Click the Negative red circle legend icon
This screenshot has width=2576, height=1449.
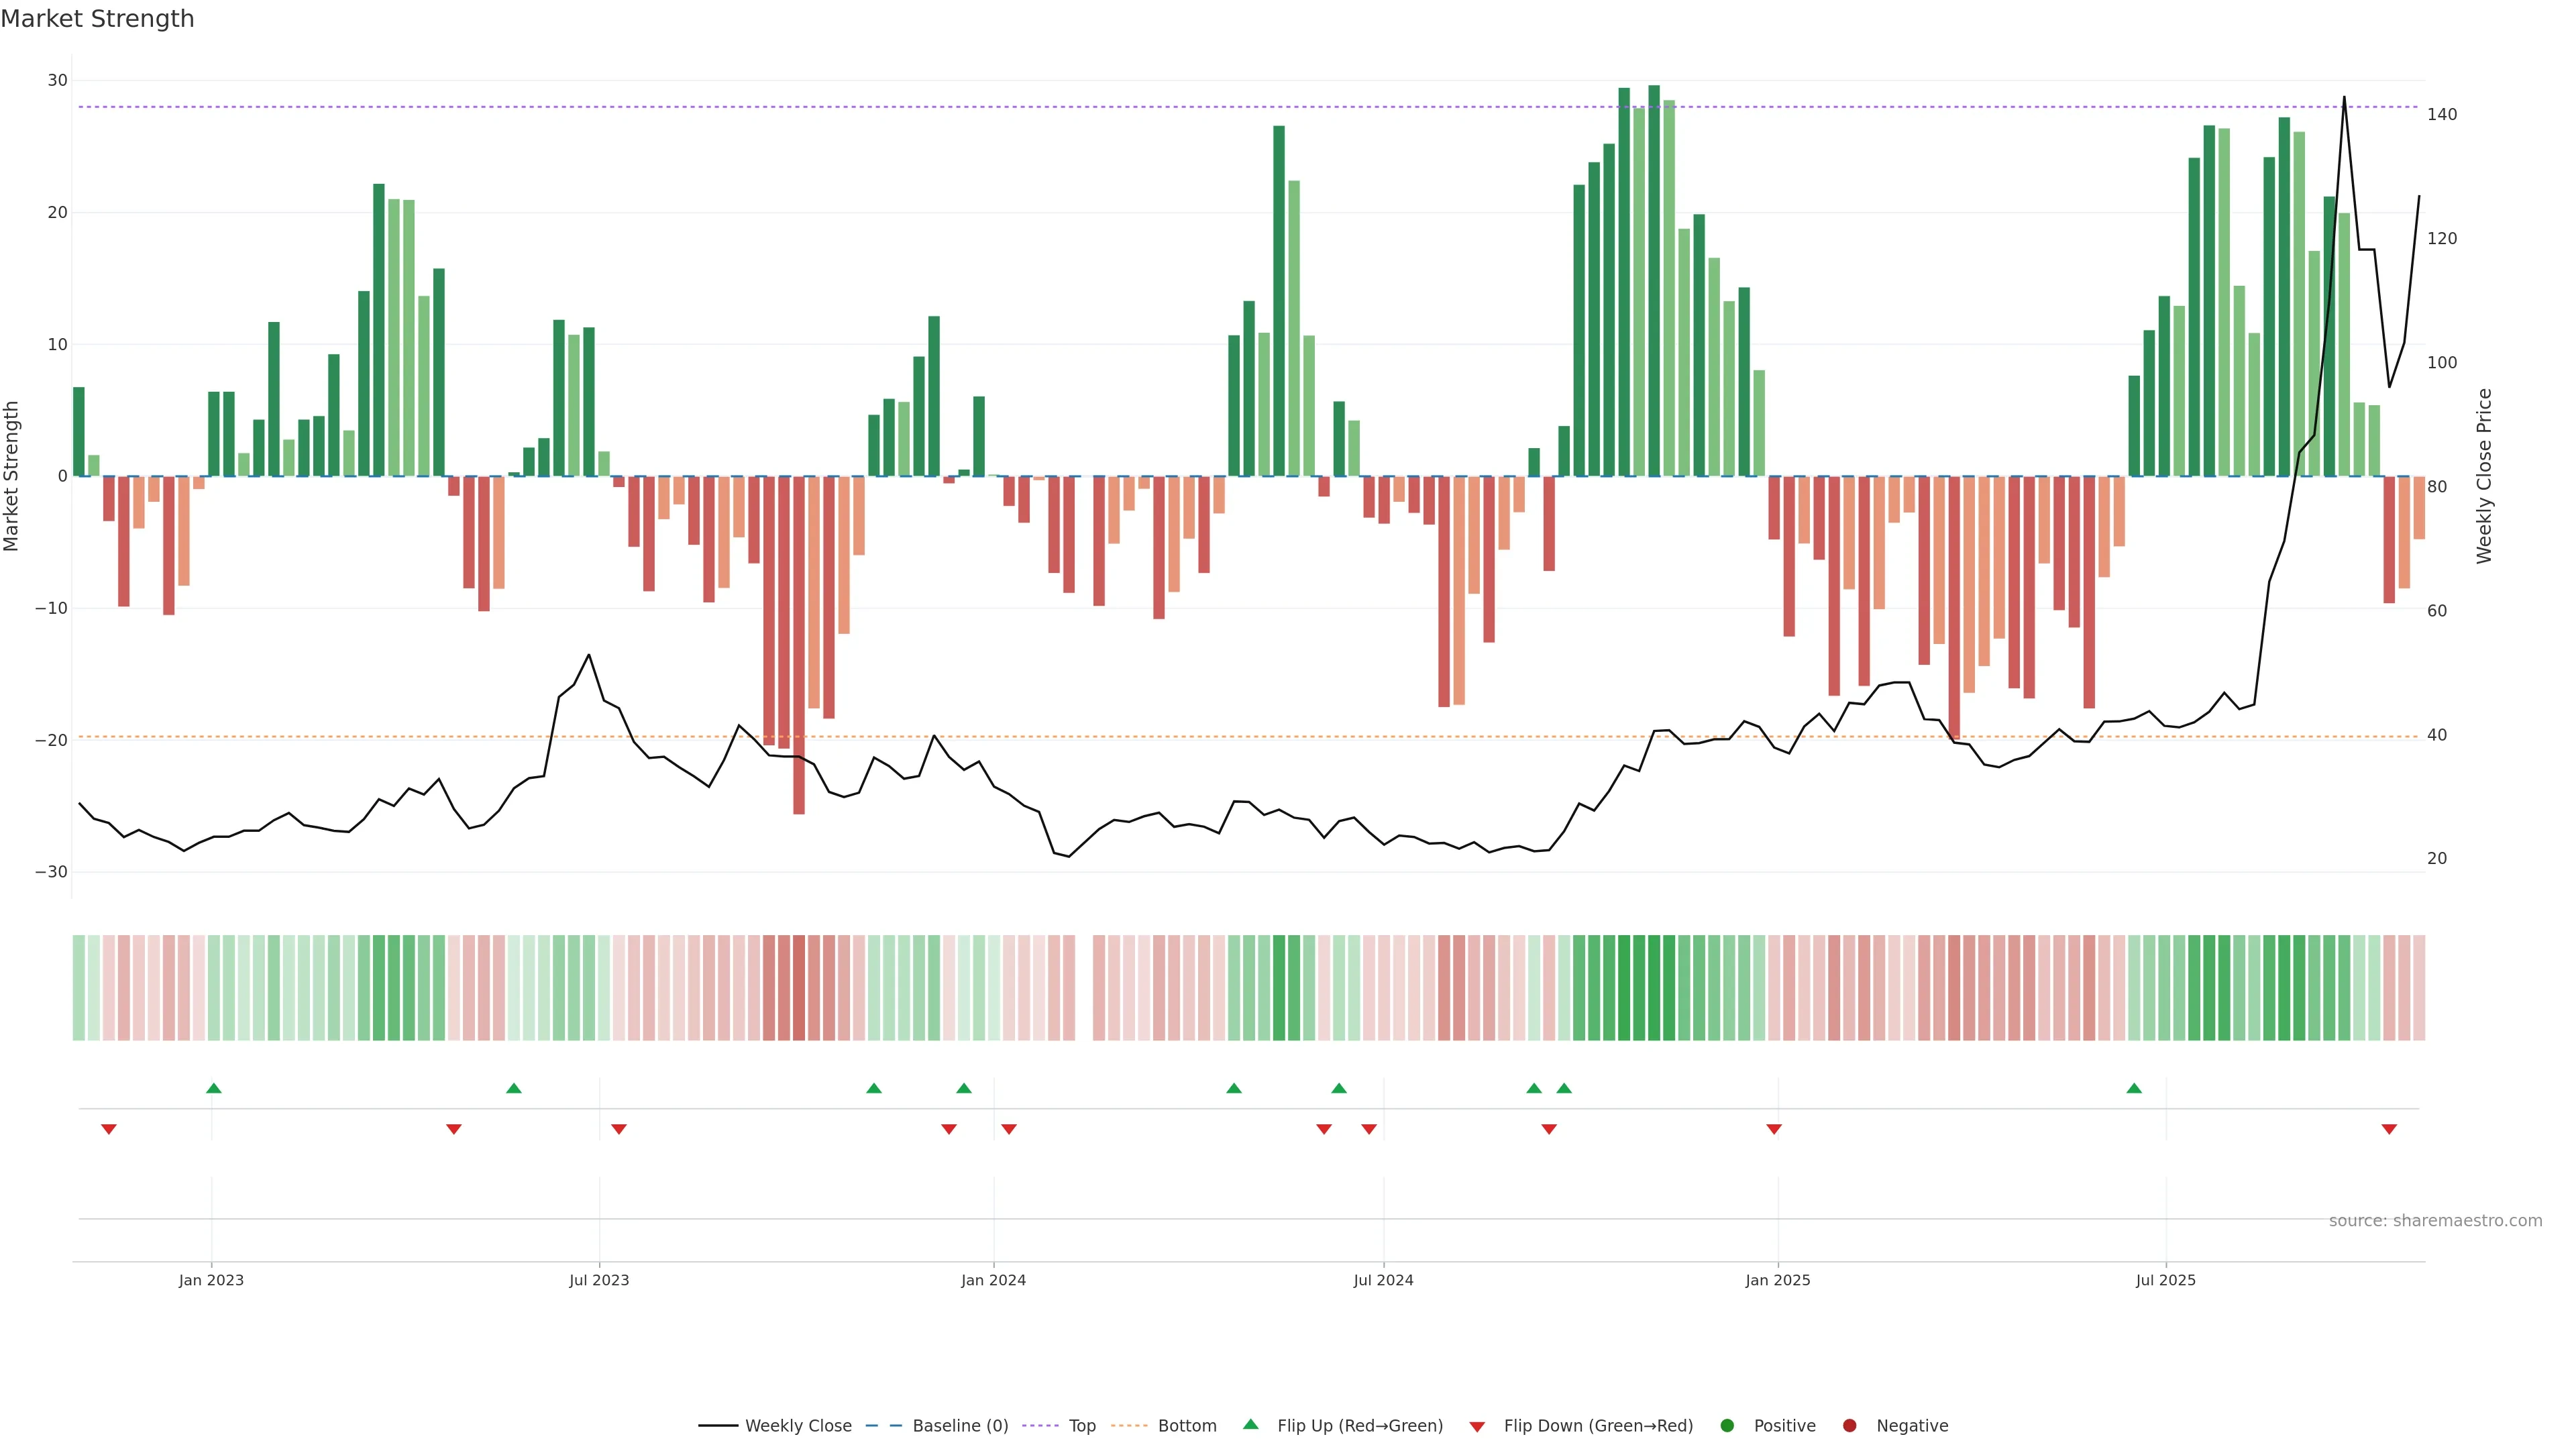click(x=1849, y=1426)
